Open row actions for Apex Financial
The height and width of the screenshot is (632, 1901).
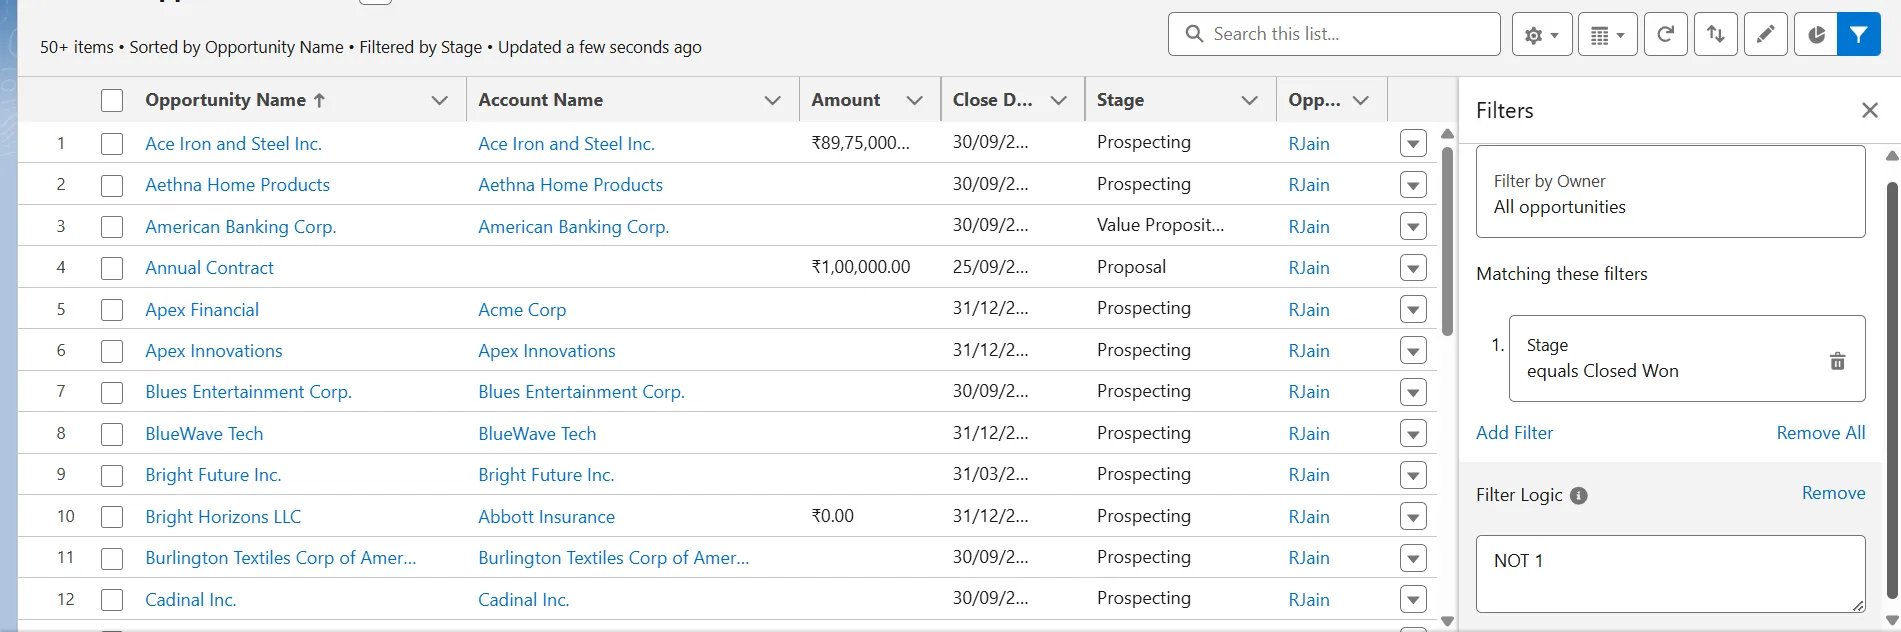click(1413, 310)
